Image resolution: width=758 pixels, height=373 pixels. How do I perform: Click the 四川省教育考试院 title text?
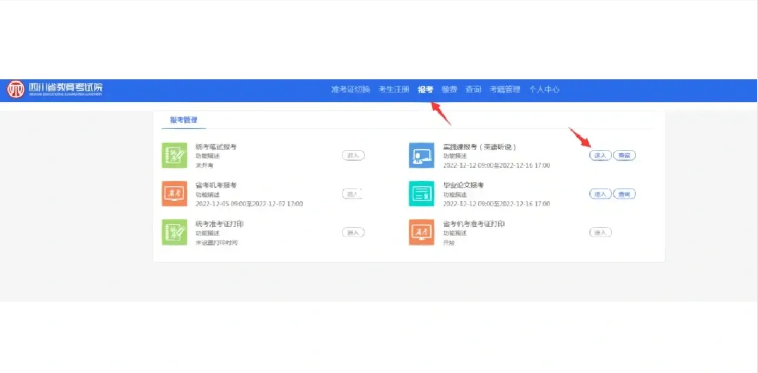point(65,87)
